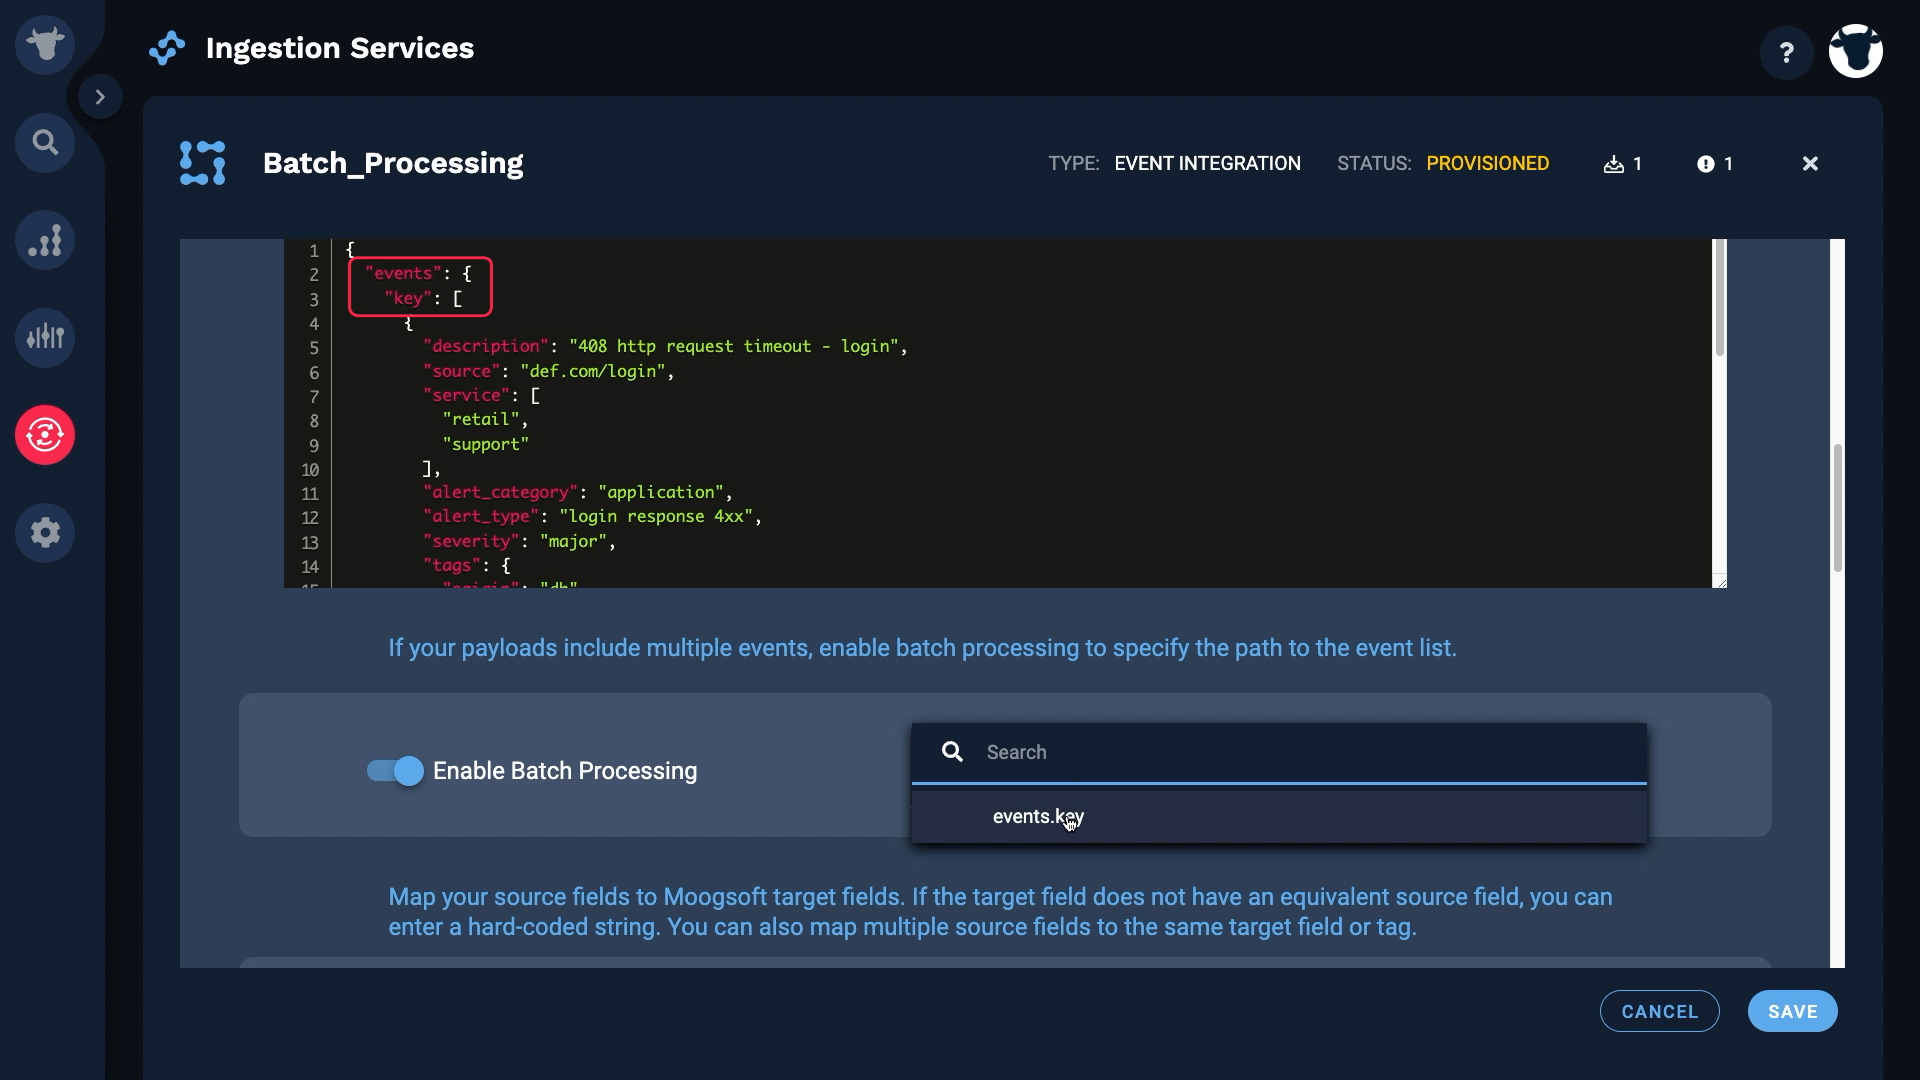Click the Enable Batch Processing label
This screenshot has height=1080, width=1920.
(x=565, y=771)
